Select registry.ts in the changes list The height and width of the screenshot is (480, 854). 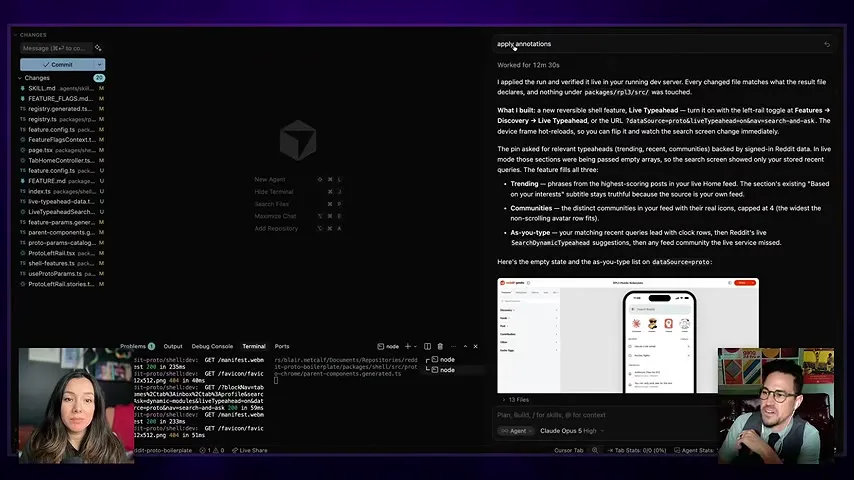pyautogui.click(x=62, y=119)
